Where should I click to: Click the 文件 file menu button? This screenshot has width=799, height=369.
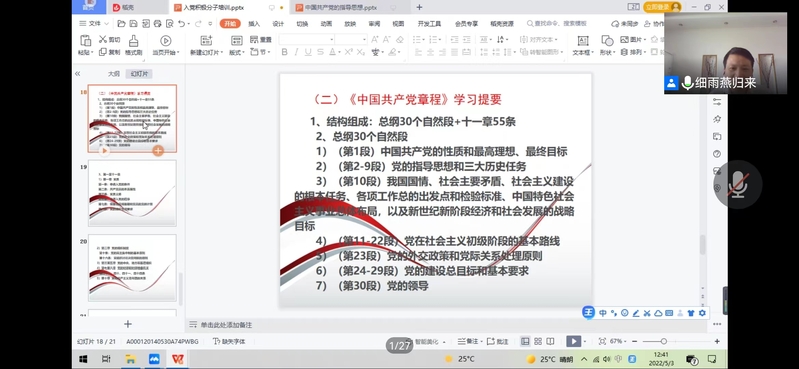point(94,23)
